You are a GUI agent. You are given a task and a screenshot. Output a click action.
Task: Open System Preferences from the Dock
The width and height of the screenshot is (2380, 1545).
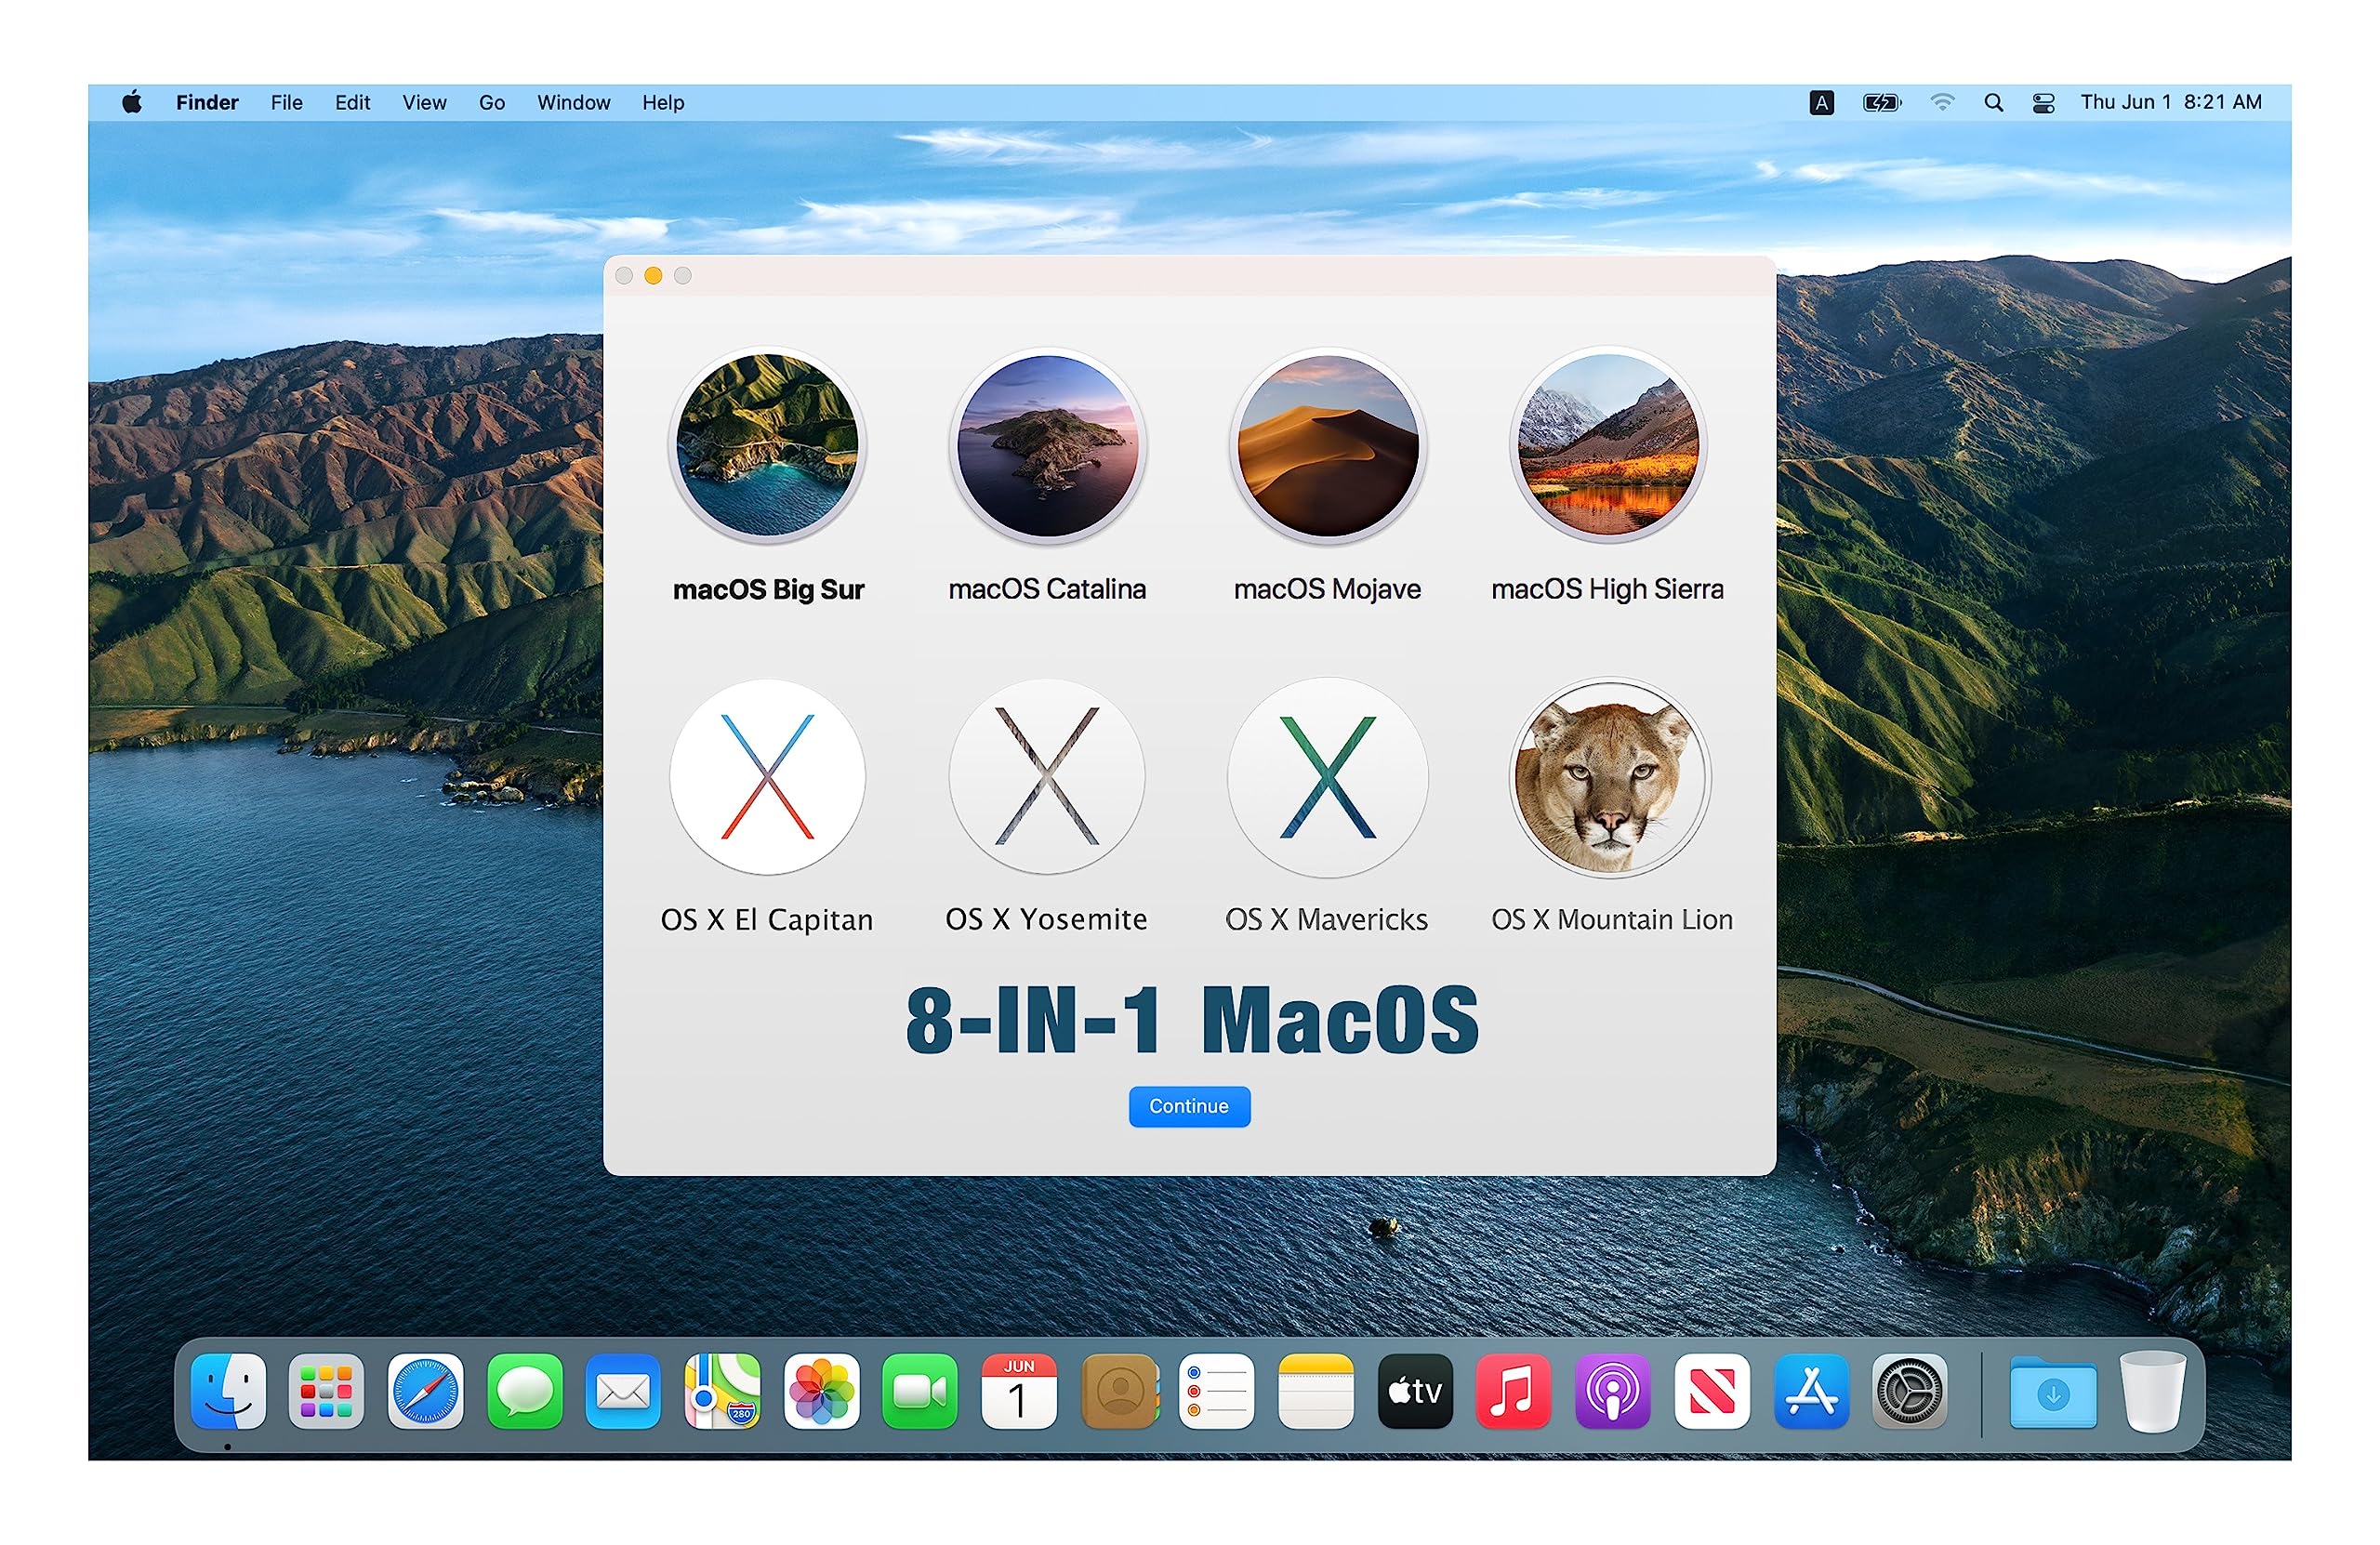click(1909, 1391)
